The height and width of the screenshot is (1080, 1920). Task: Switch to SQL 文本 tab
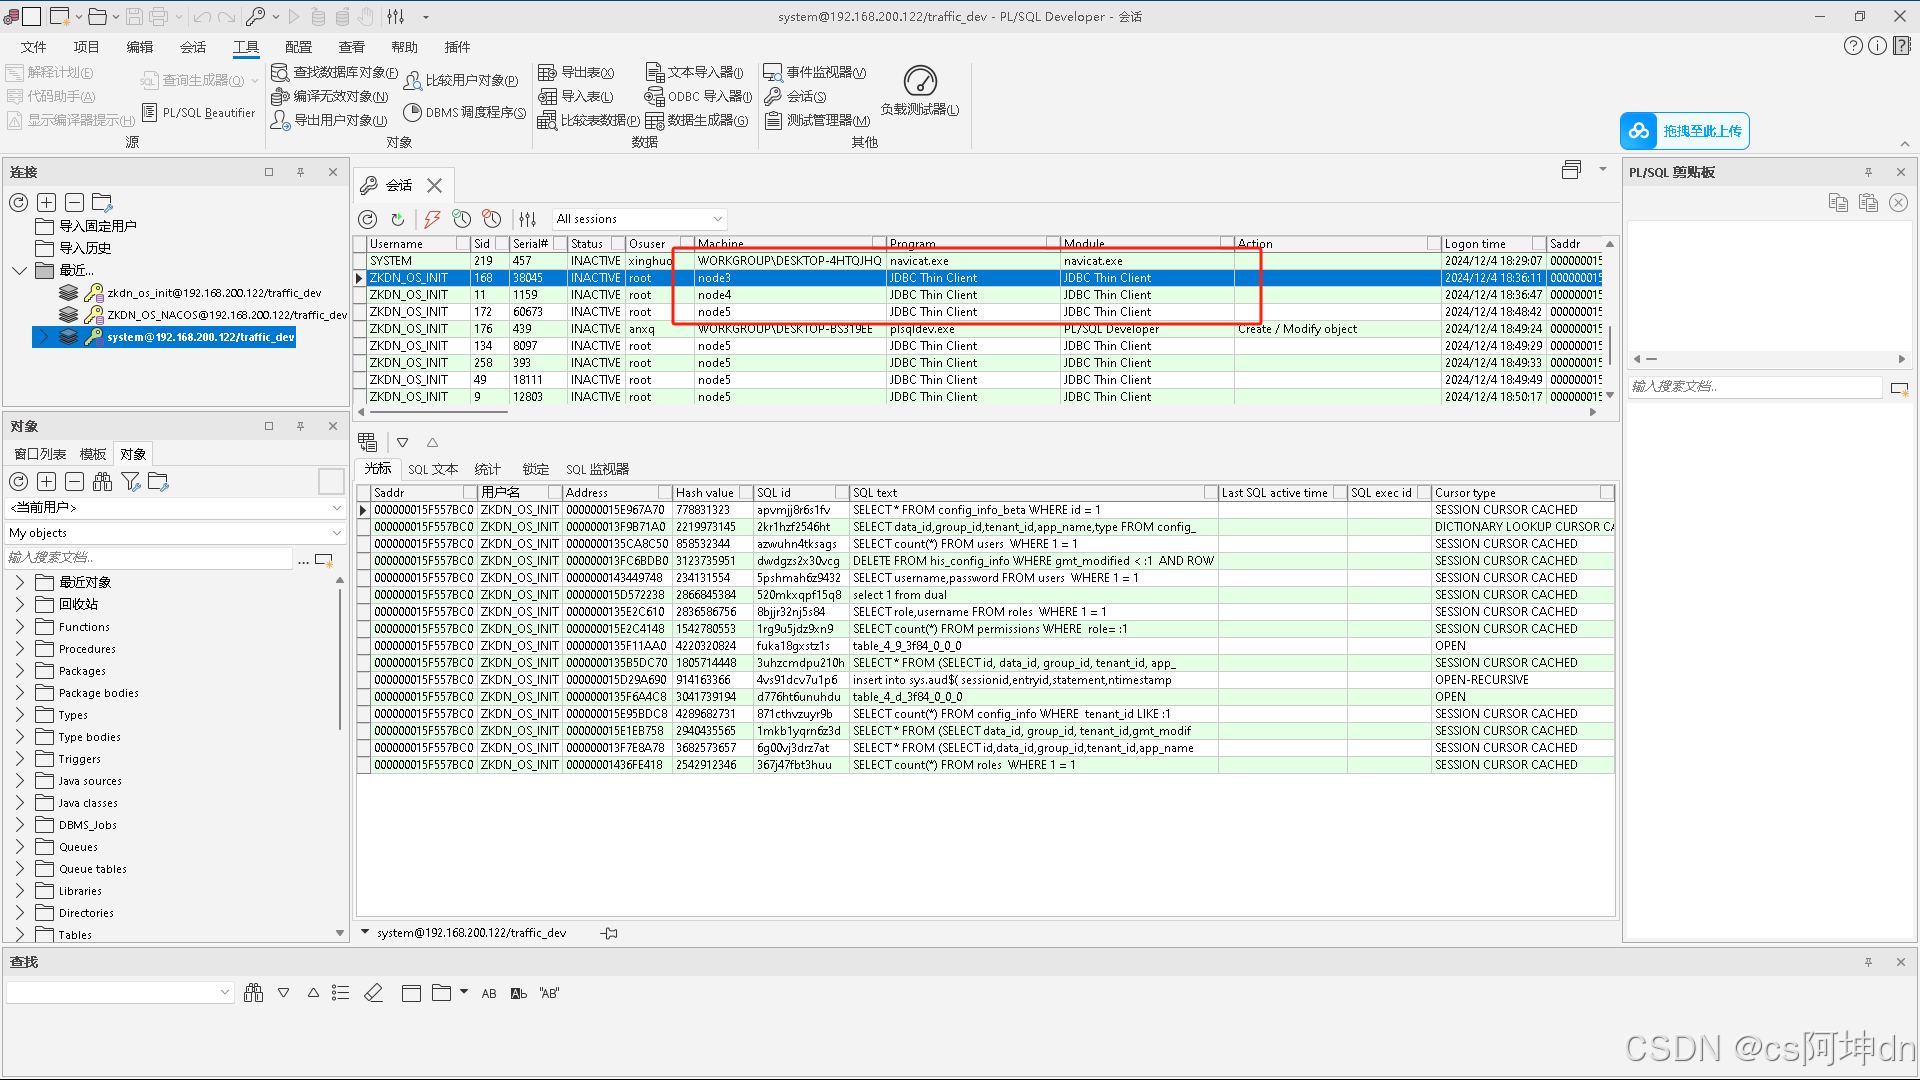coord(432,469)
